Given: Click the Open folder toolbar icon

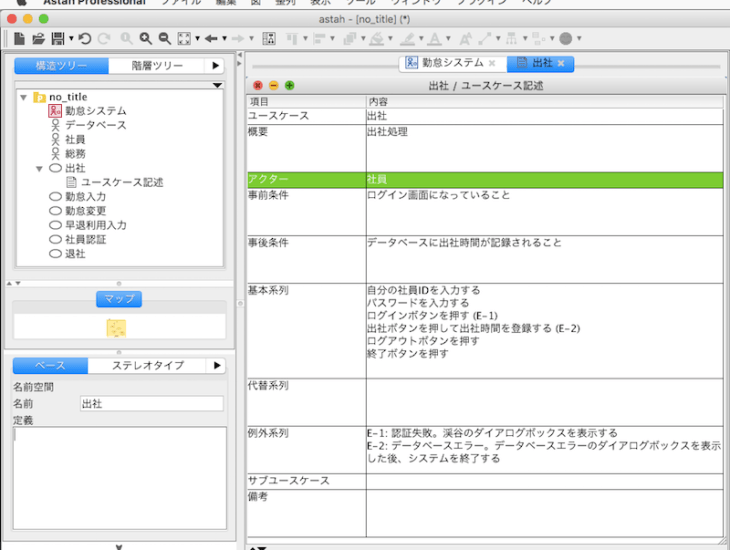Looking at the screenshot, I should pyautogui.click(x=38, y=38).
